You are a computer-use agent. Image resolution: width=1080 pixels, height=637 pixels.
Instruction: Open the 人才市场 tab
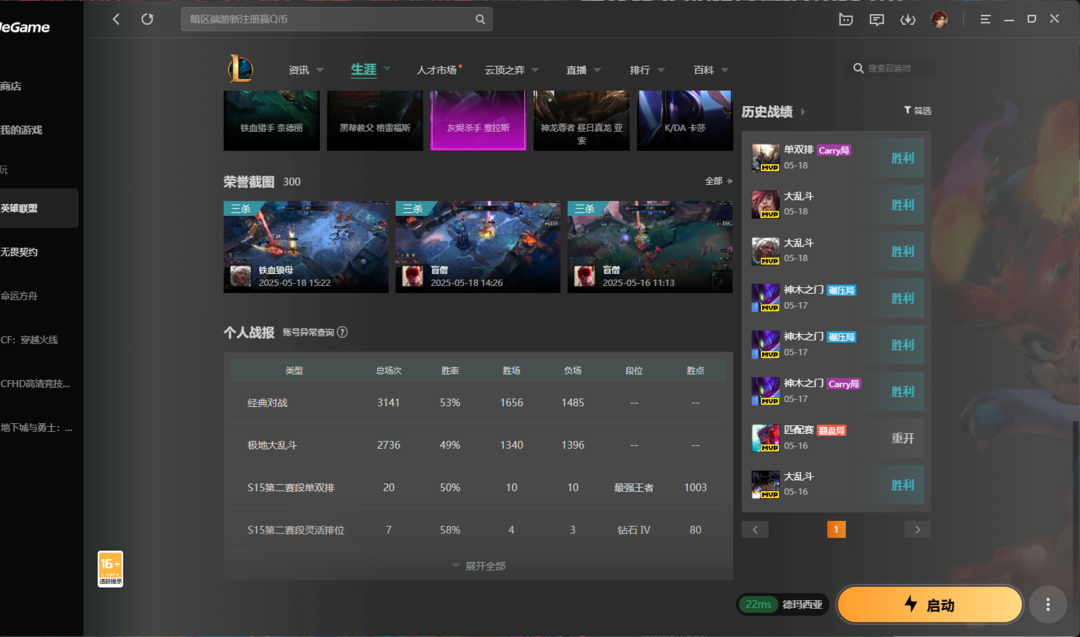437,70
